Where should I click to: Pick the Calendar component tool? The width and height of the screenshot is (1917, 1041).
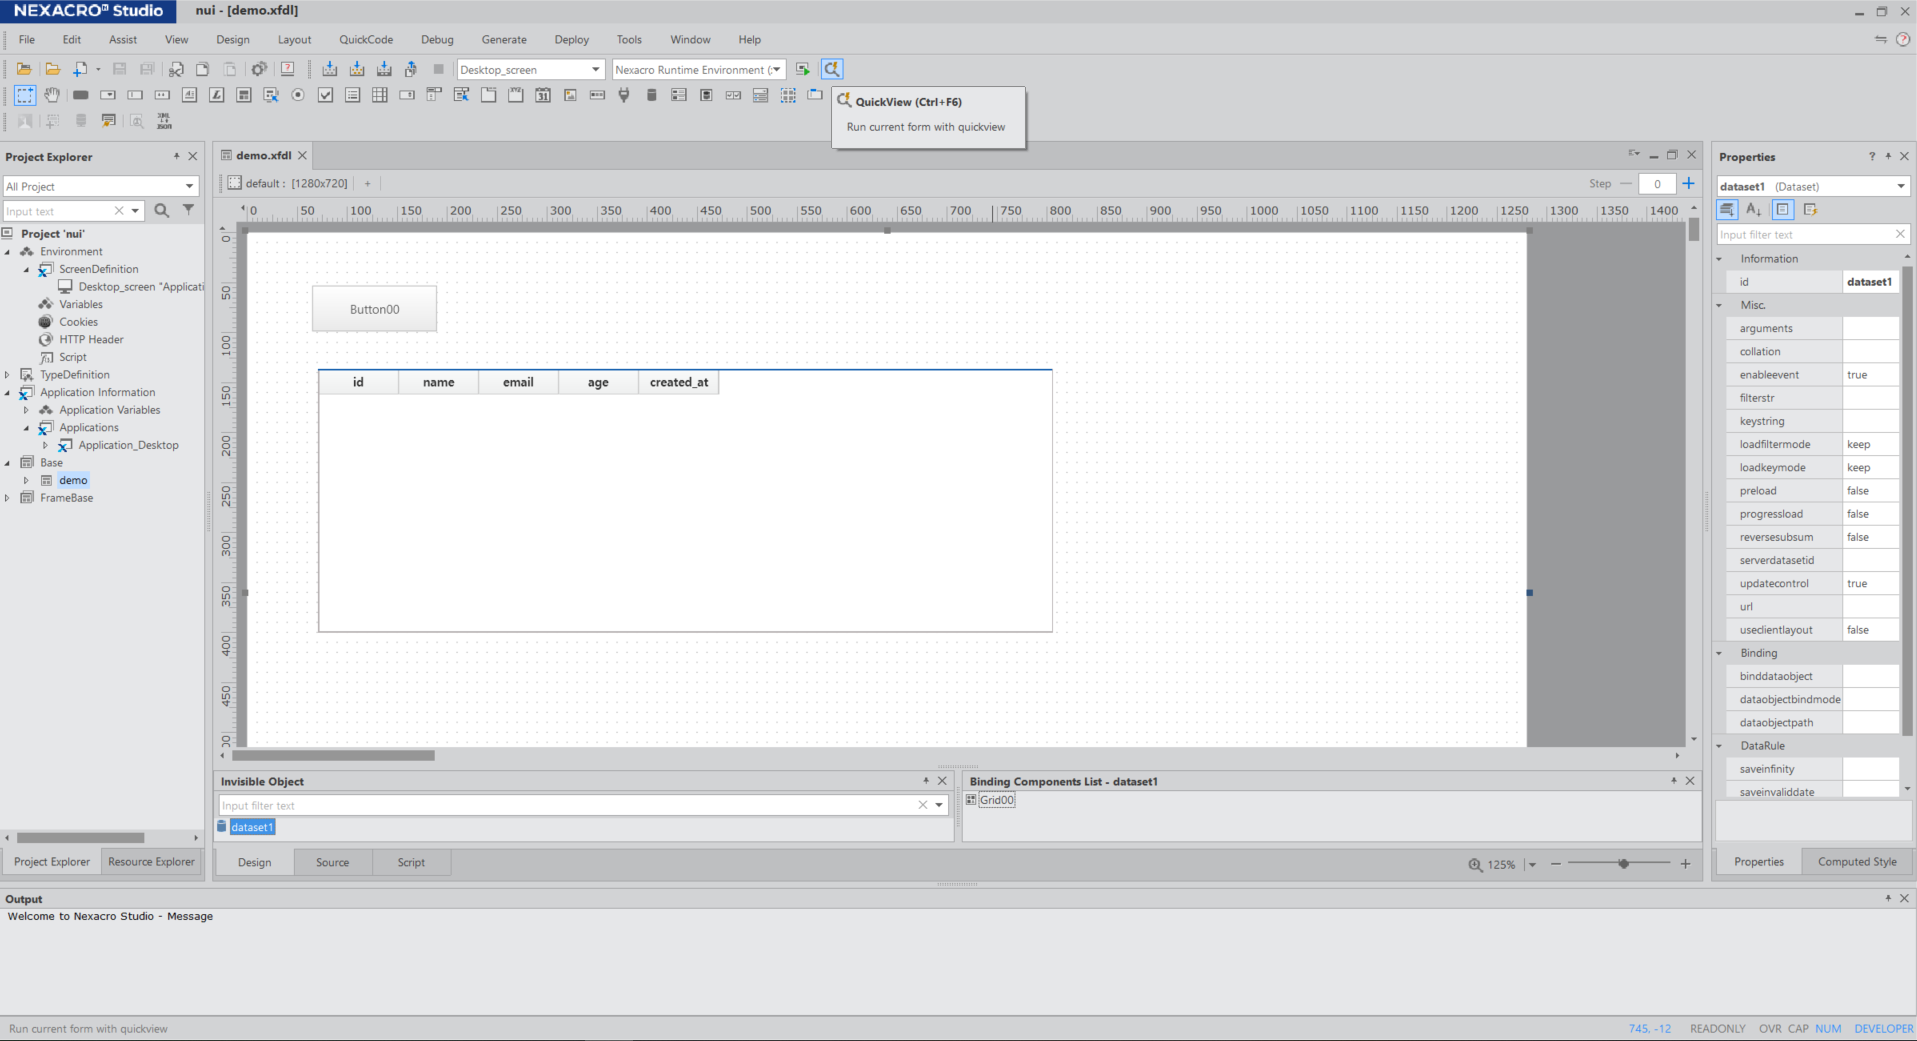pyautogui.click(x=542, y=95)
